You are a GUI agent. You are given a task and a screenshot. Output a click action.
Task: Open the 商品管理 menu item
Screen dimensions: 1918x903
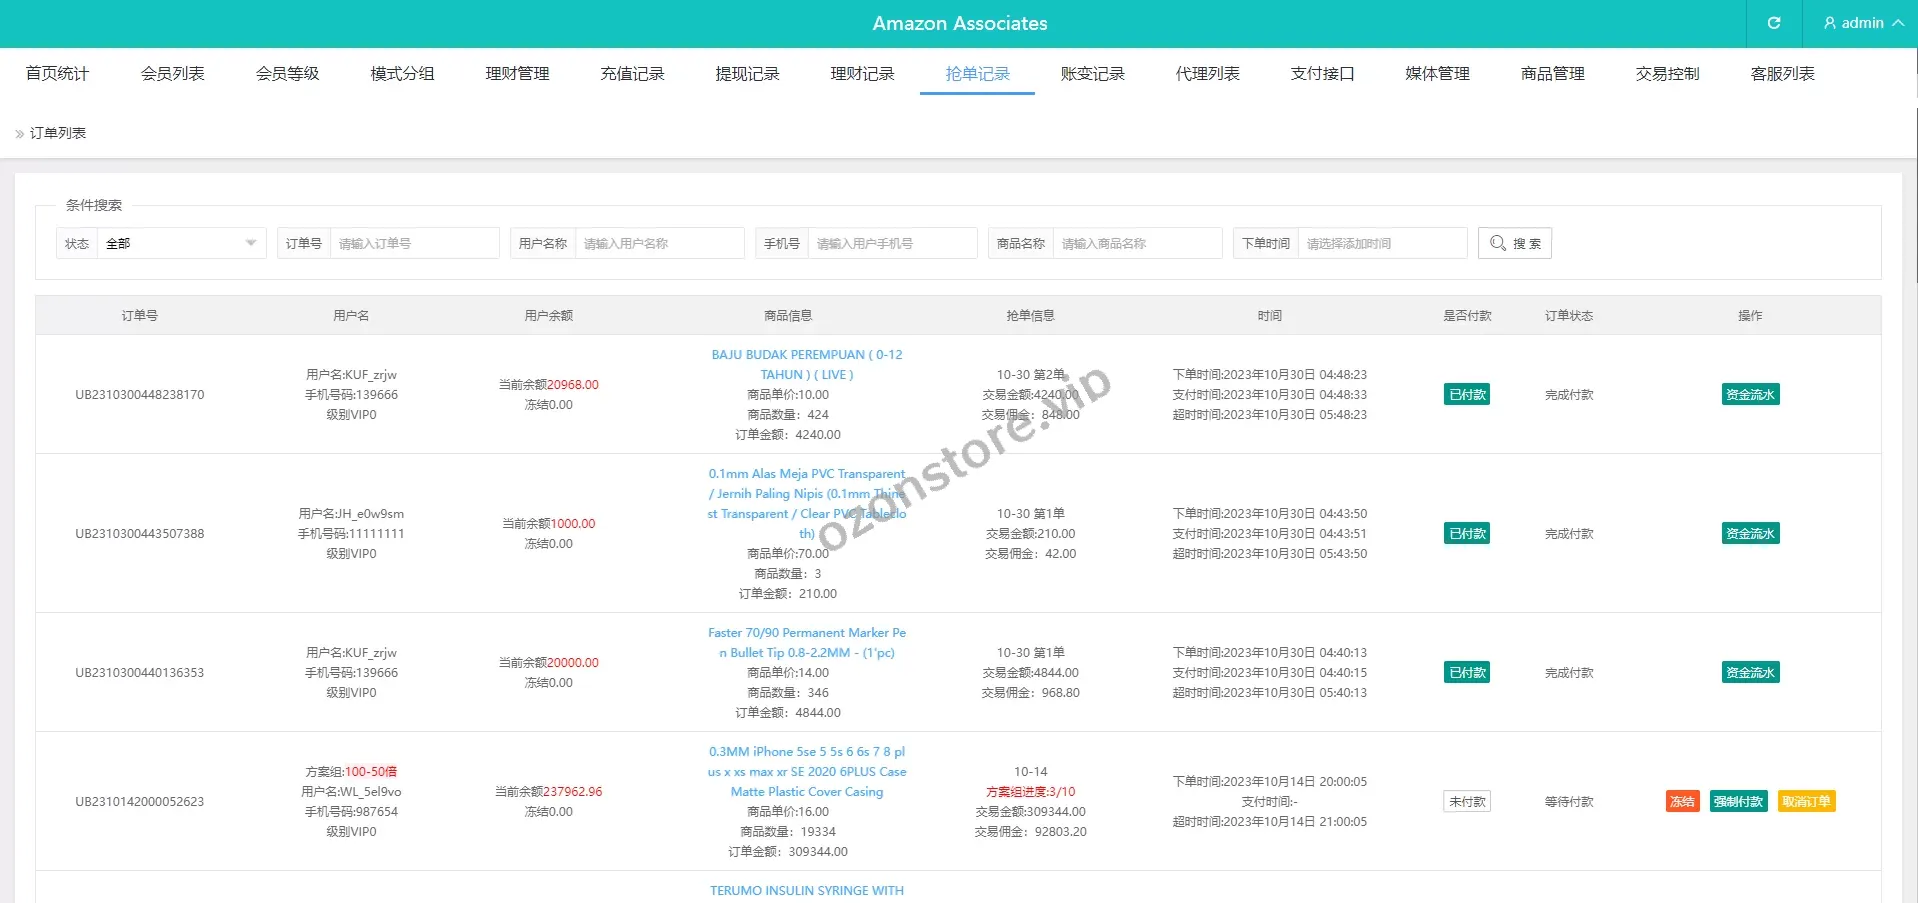click(x=1552, y=74)
